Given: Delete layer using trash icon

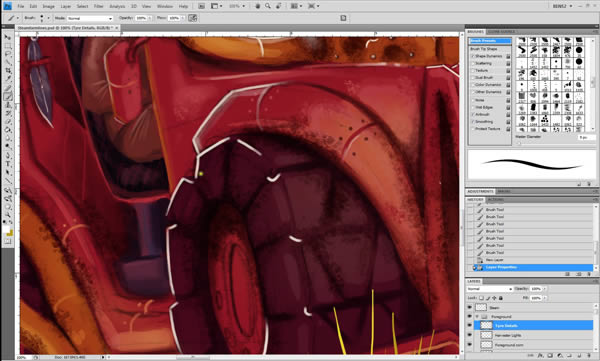Looking at the screenshot, I should (589, 356).
